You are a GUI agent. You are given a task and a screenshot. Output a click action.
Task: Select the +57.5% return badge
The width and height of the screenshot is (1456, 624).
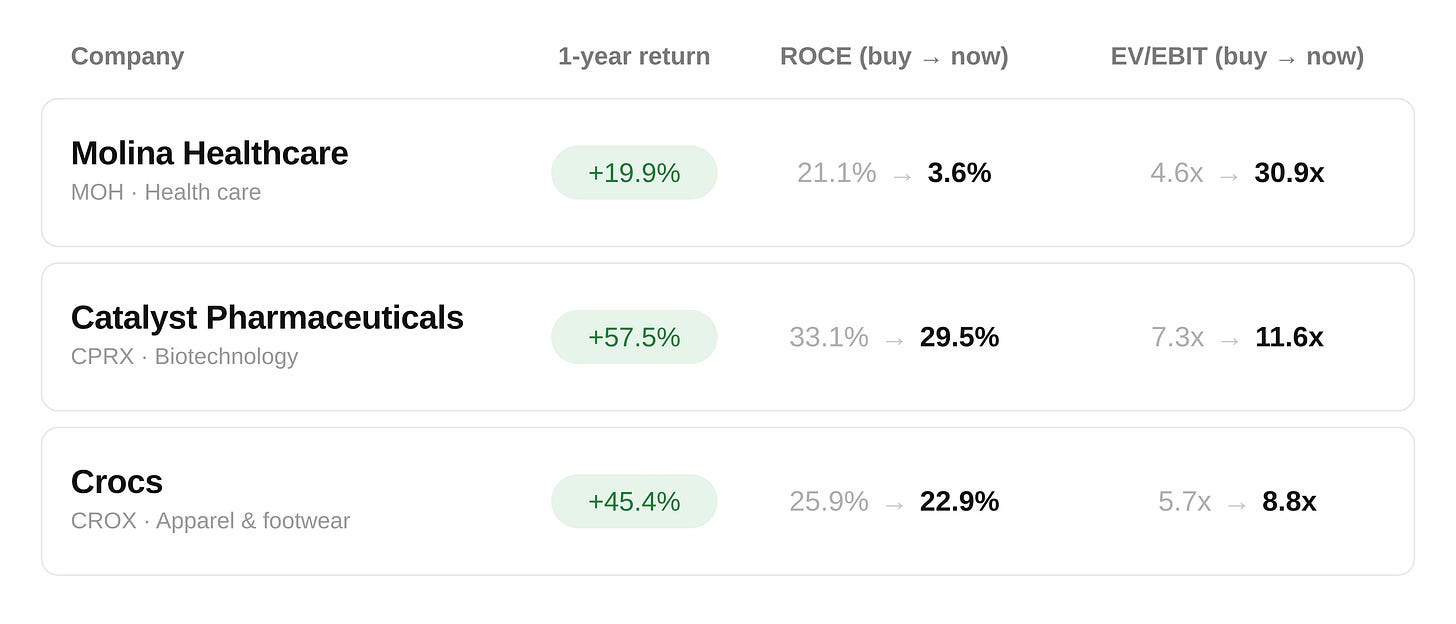[x=634, y=337]
